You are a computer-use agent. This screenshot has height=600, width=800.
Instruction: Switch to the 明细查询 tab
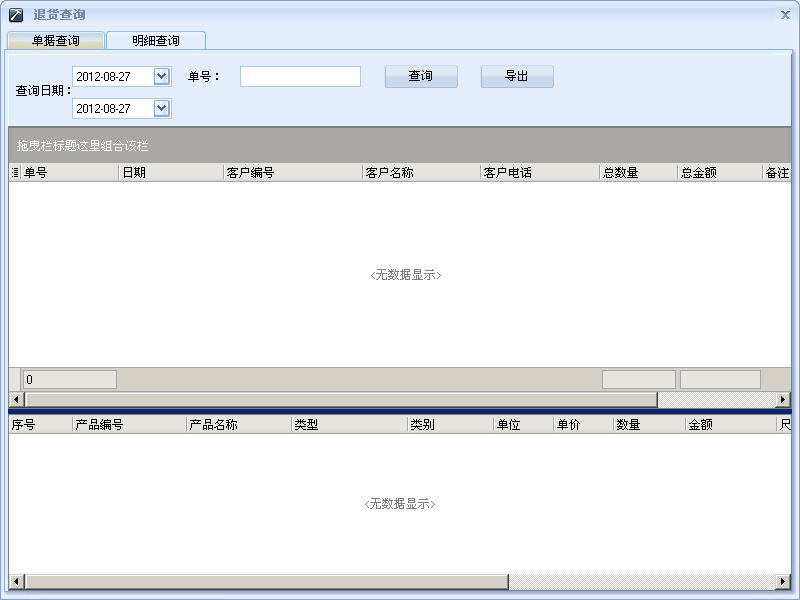click(x=156, y=40)
